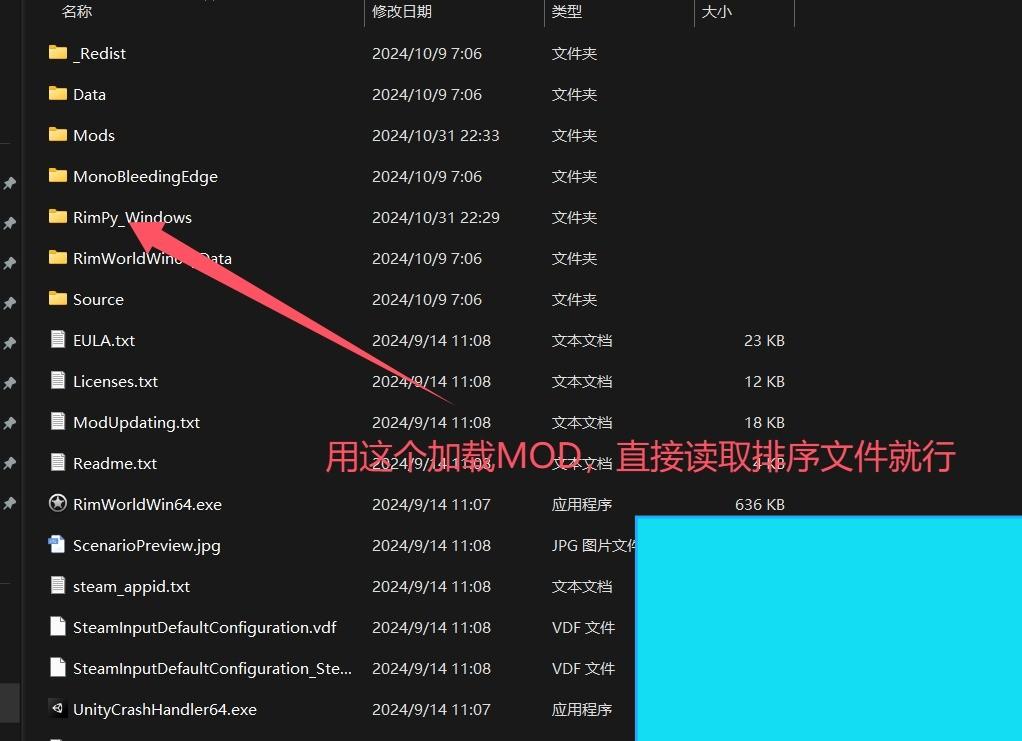Click the EULA.txt document icon
The image size is (1022, 741).
click(58, 340)
